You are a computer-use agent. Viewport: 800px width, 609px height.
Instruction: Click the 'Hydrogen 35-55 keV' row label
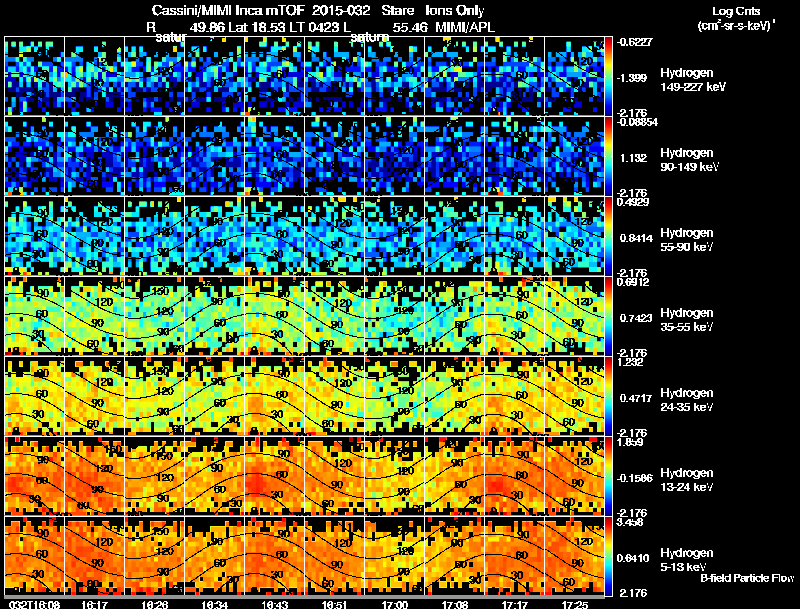tap(687, 320)
